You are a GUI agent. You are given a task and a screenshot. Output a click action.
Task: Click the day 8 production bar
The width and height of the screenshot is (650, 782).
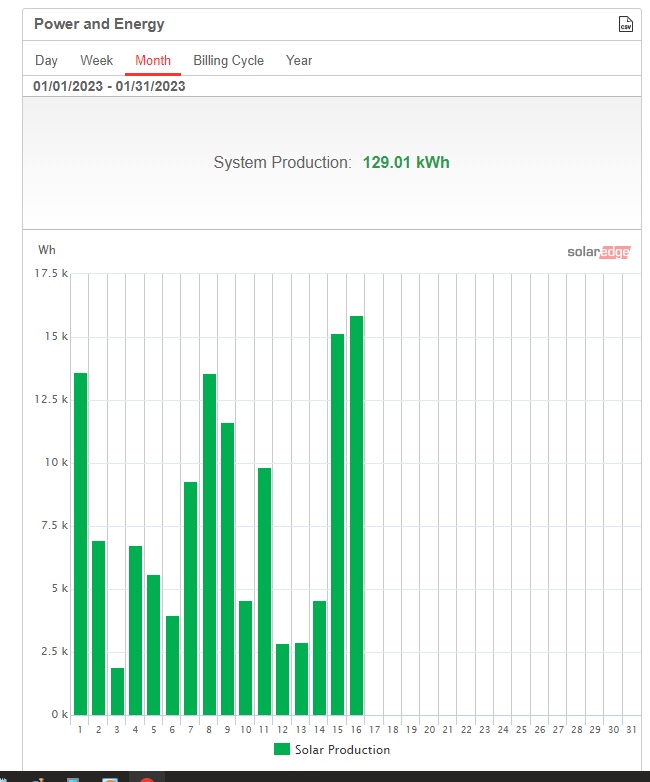point(210,544)
